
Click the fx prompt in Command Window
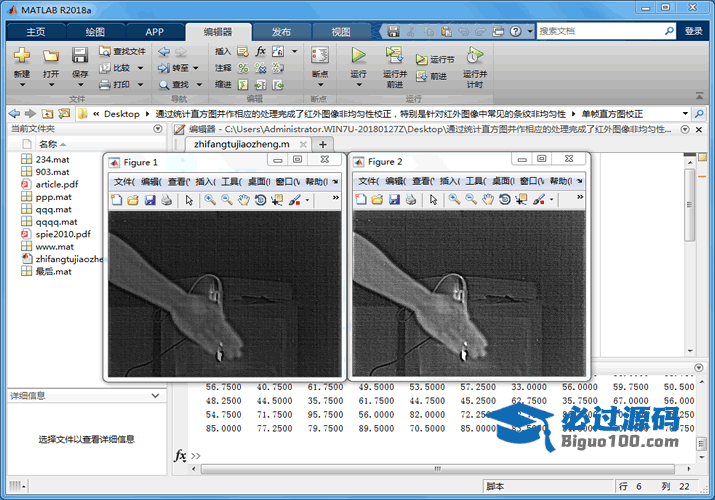pyautogui.click(x=180, y=455)
